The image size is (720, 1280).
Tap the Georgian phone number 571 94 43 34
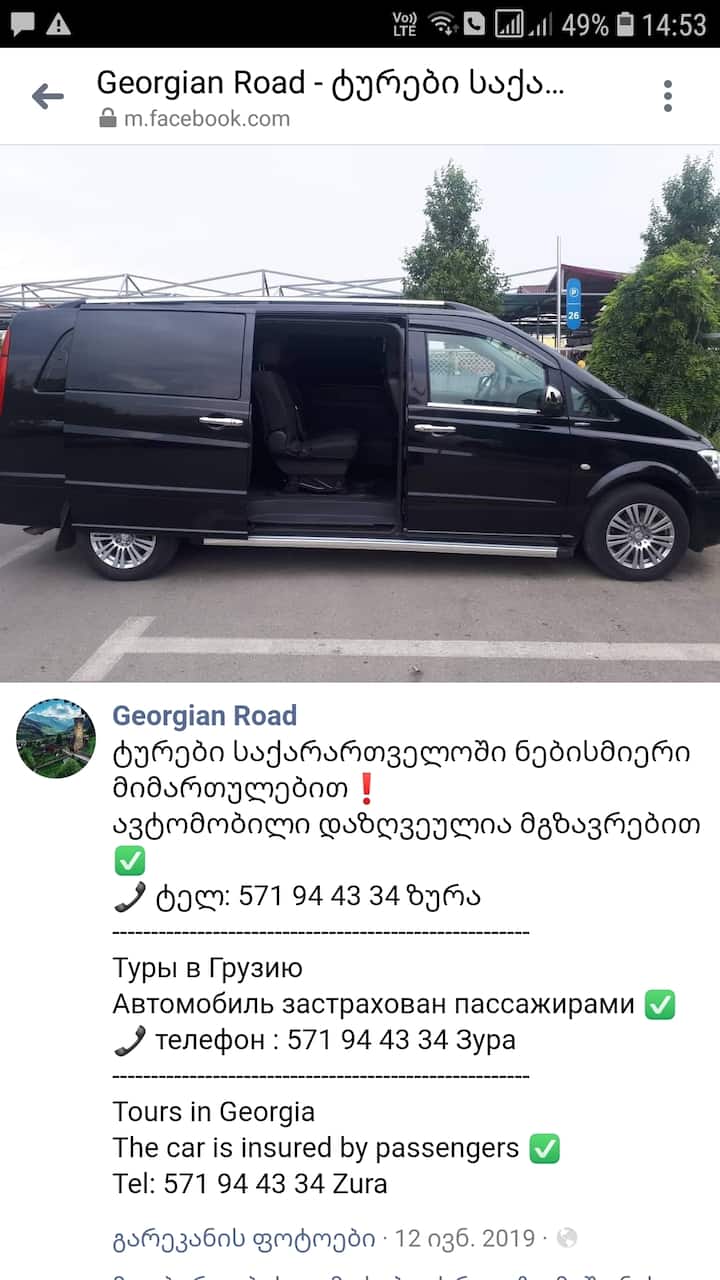pyautogui.click(x=320, y=896)
